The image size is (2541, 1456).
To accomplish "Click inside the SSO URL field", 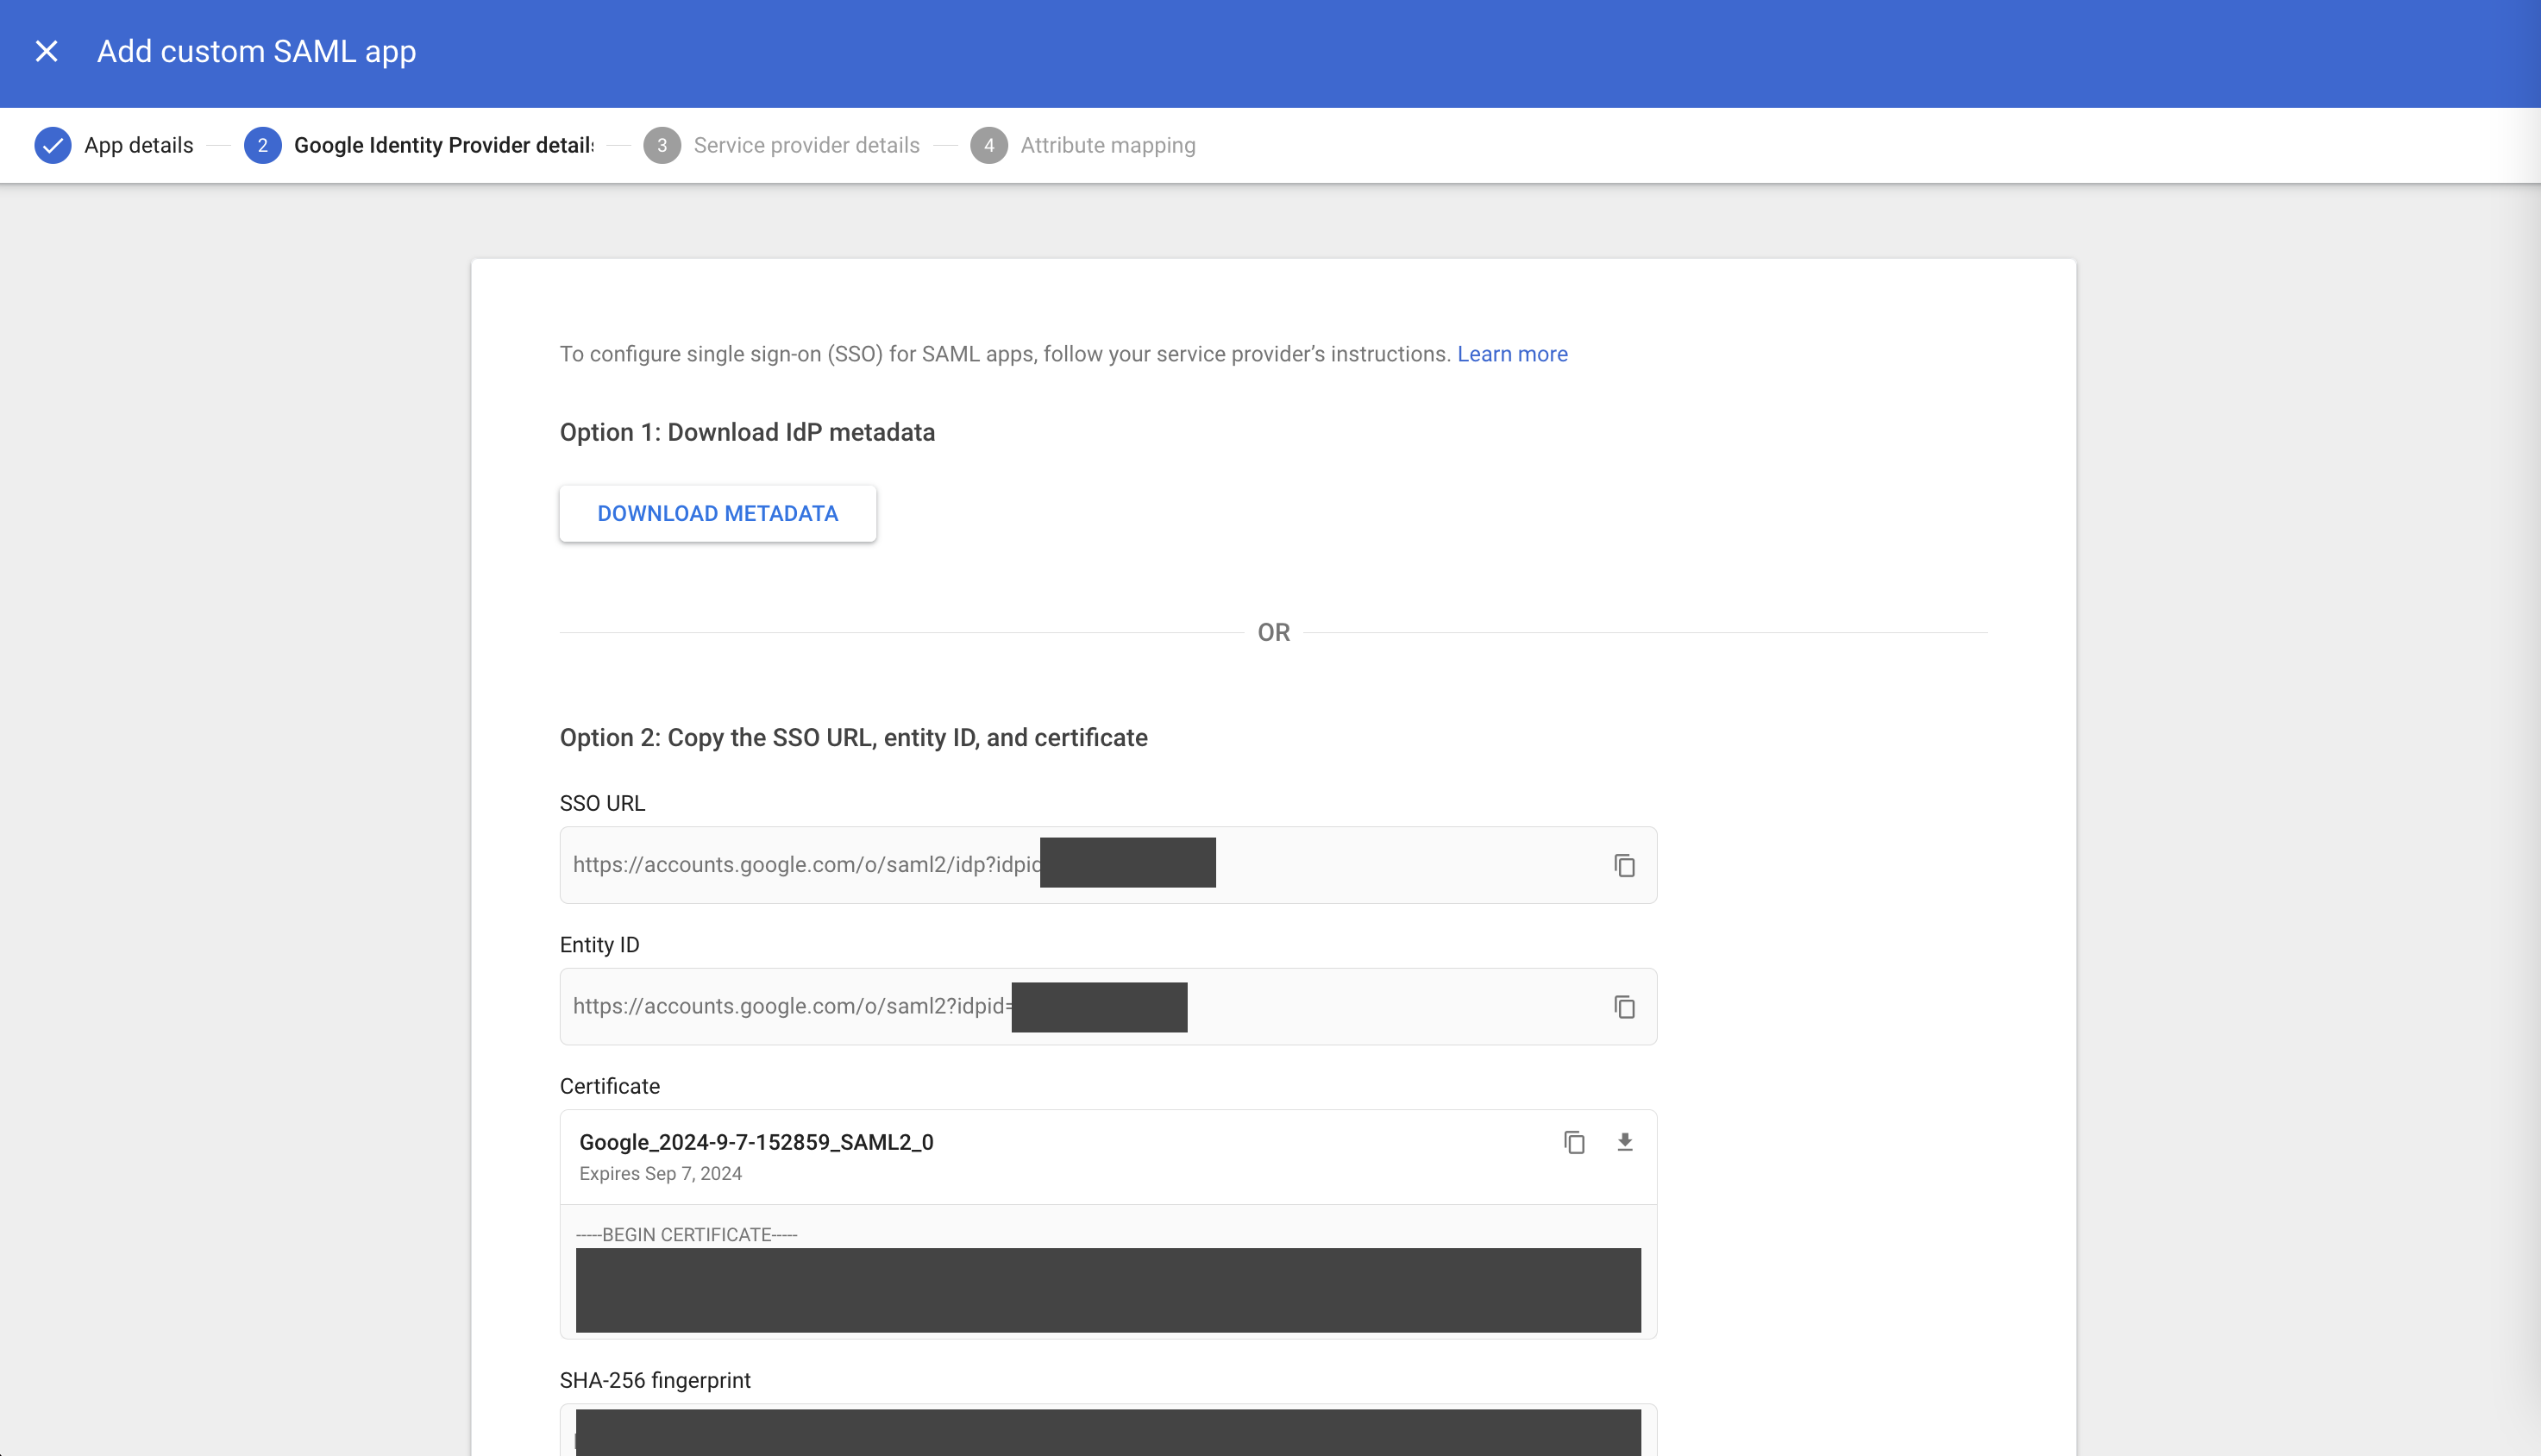I will click(x=805, y=865).
